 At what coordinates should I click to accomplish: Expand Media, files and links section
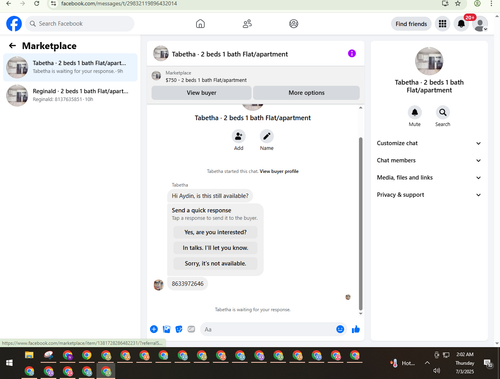429,178
